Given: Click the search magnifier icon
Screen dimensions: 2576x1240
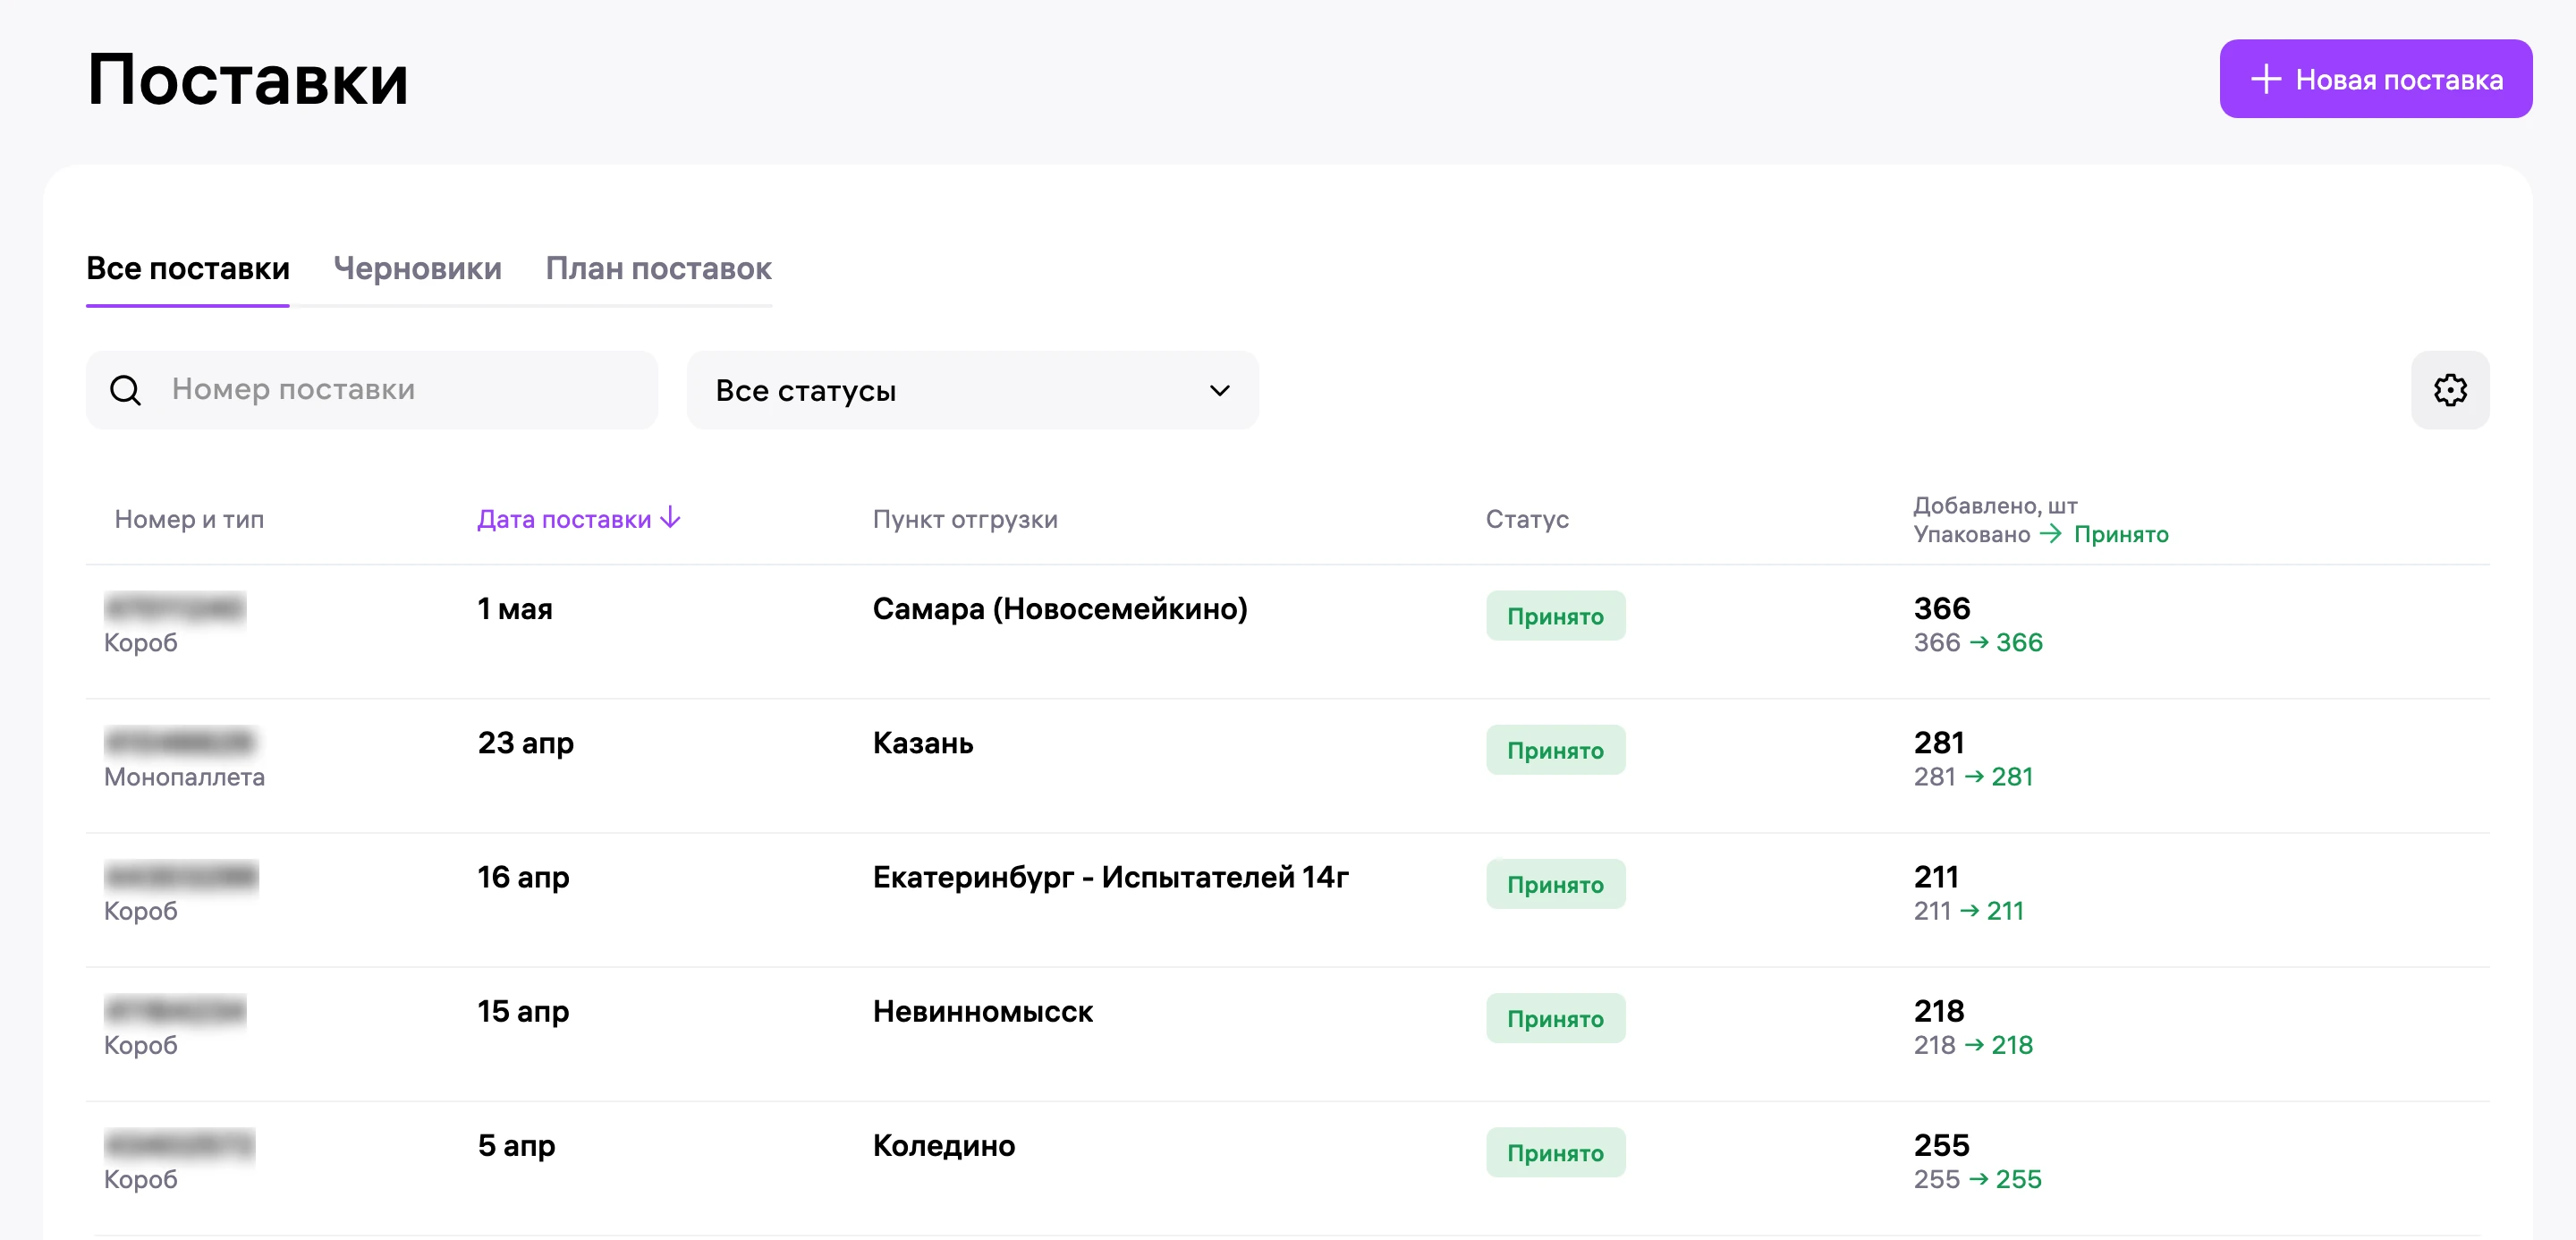Looking at the screenshot, I should (125, 390).
